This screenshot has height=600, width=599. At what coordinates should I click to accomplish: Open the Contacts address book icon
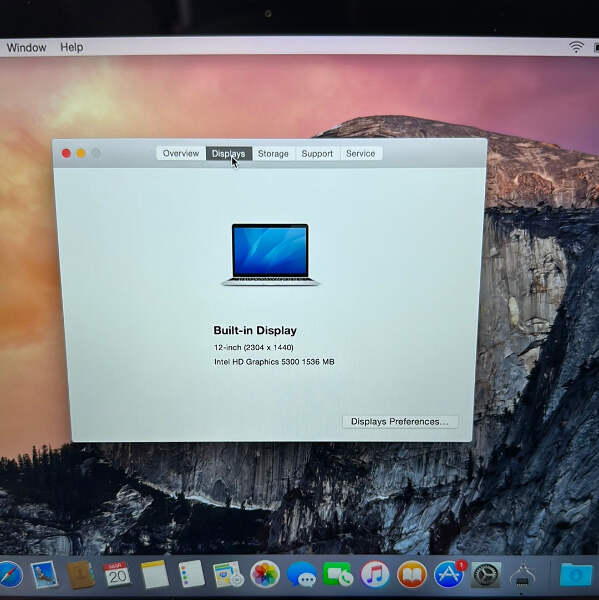click(81, 575)
